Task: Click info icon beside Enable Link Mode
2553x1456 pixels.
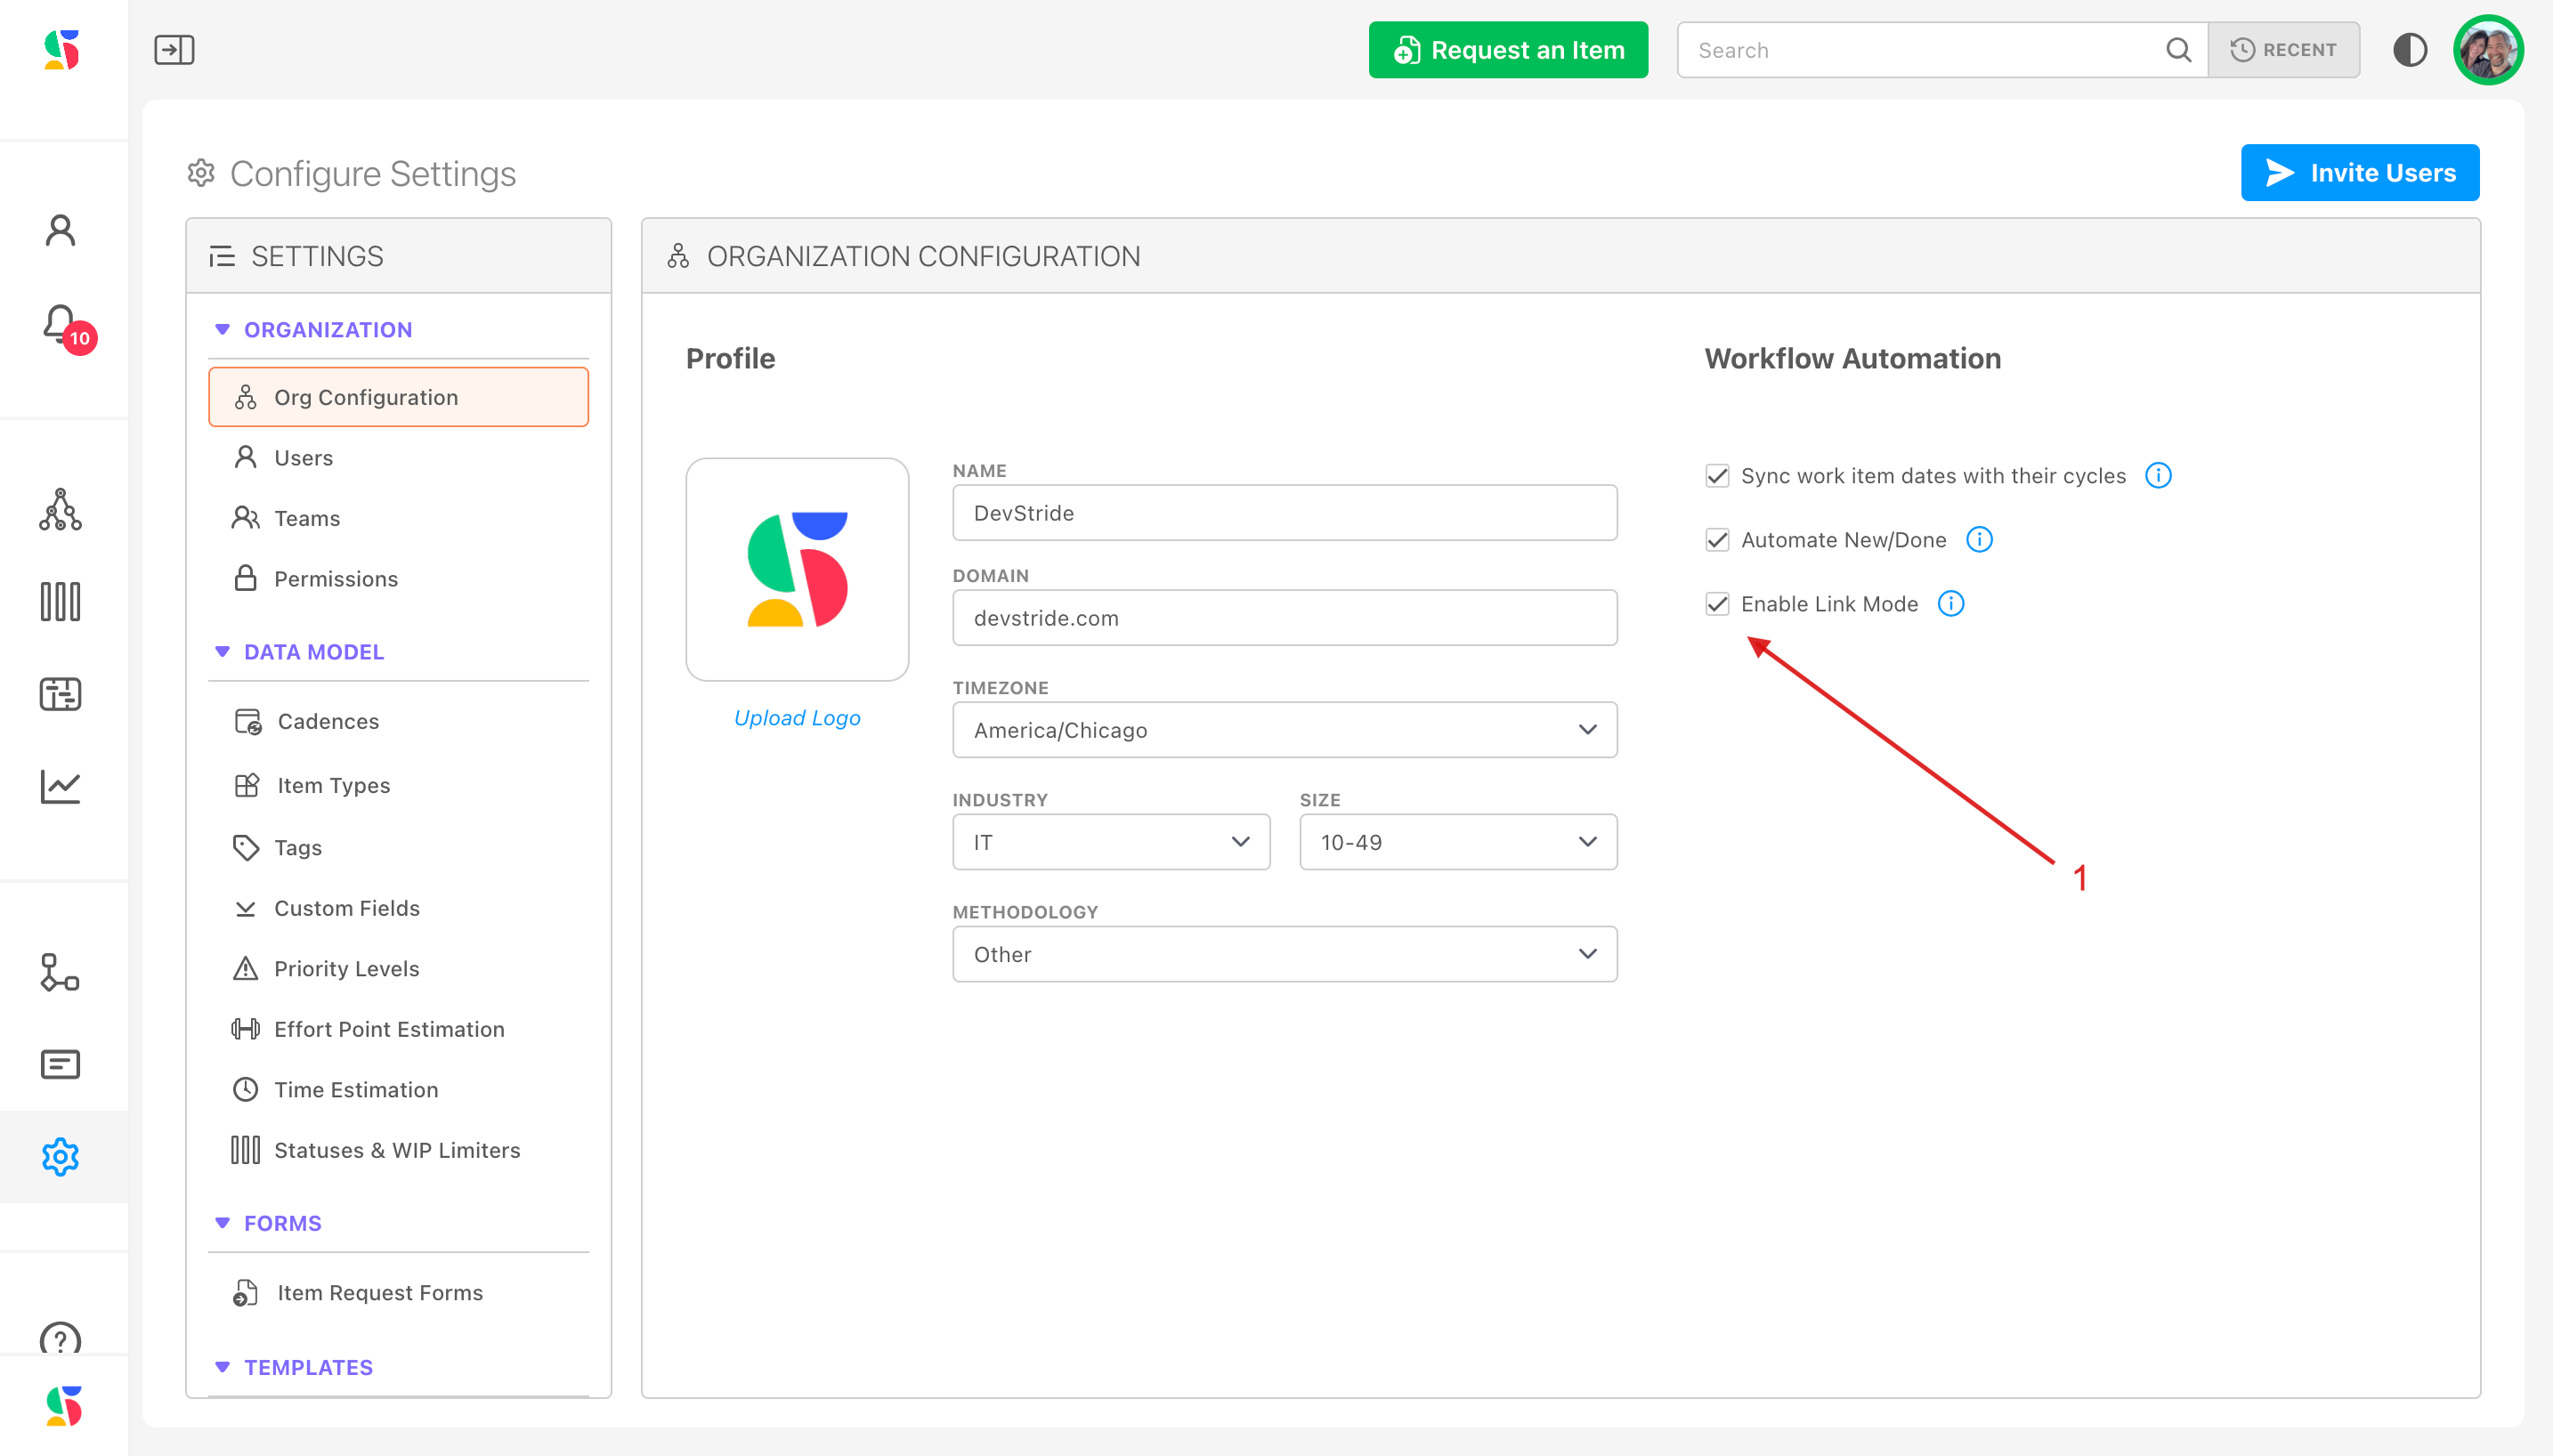Action: (1950, 604)
